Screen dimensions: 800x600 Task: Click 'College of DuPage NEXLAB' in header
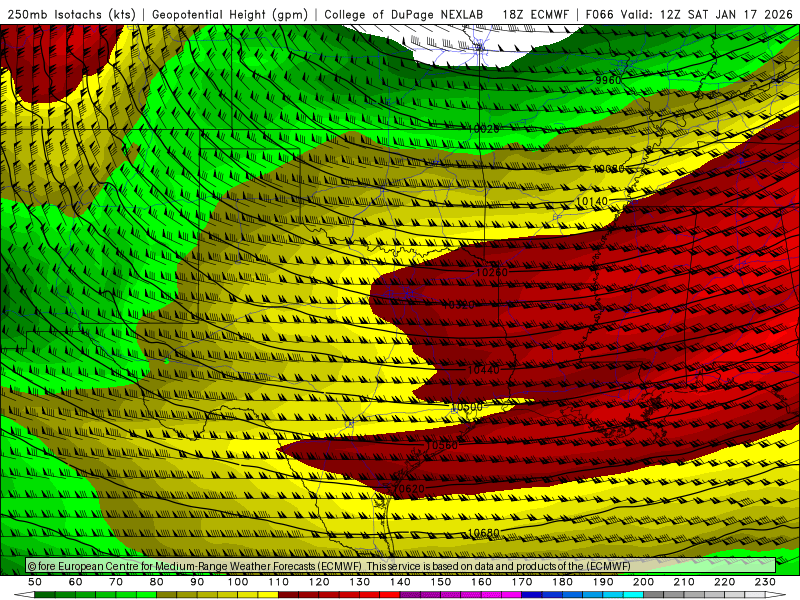pyautogui.click(x=404, y=14)
